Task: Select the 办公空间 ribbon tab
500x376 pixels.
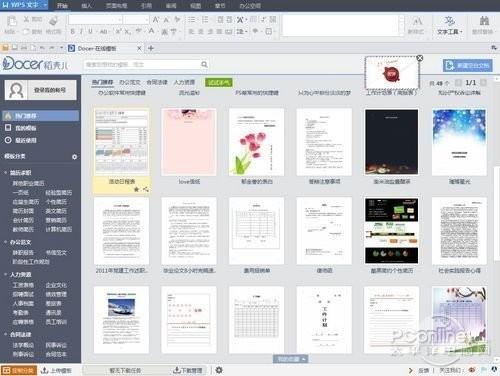Action: click(250, 6)
